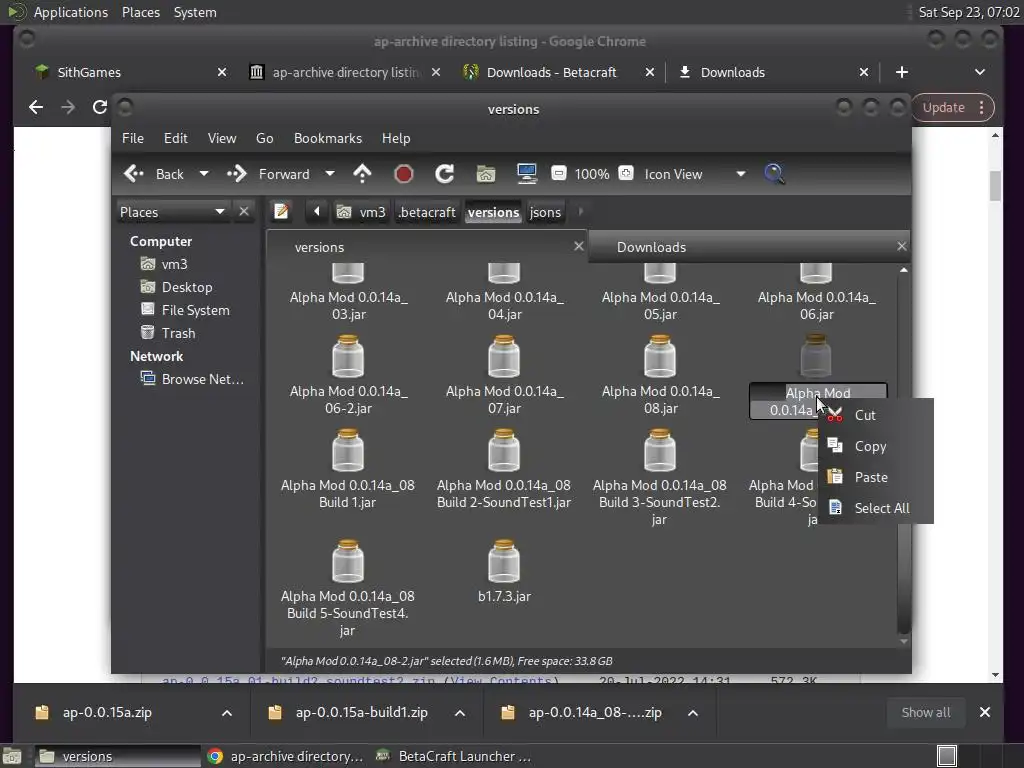Screen dimensions: 1024x768
Task: Open the Home folder toolbar icon
Action: coord(486,174)
